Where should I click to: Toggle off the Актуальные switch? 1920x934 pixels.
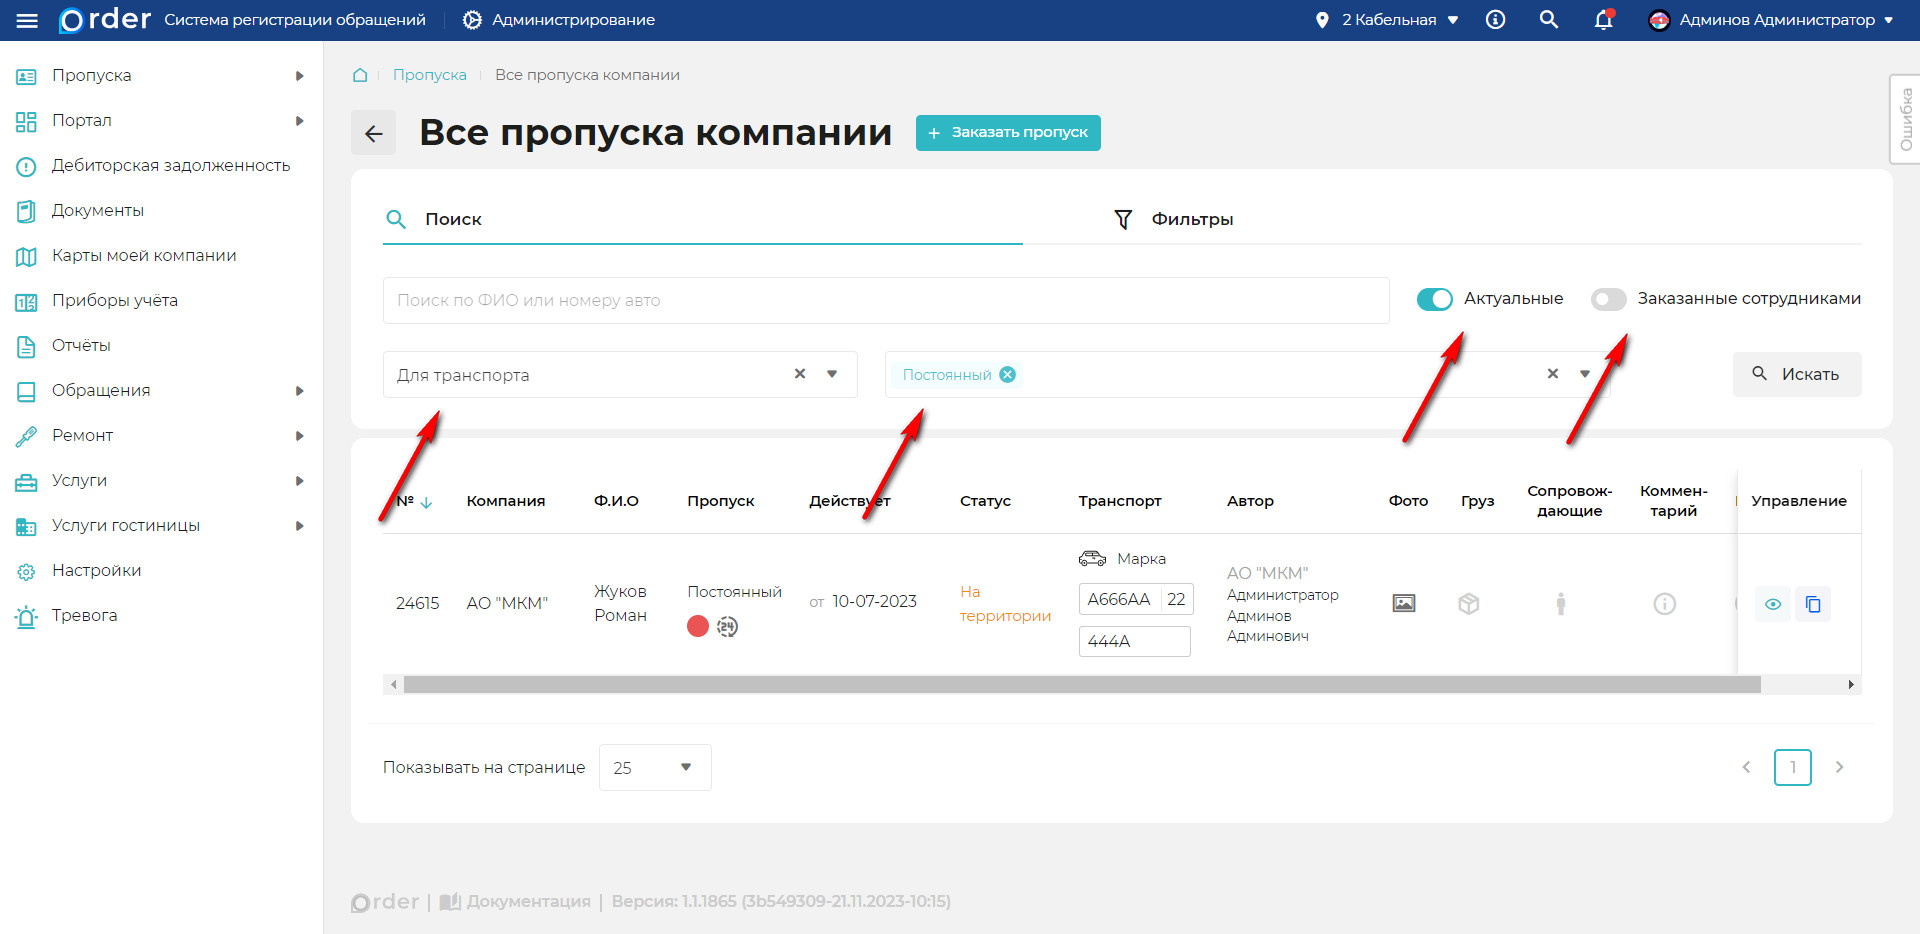[1434, 298]
